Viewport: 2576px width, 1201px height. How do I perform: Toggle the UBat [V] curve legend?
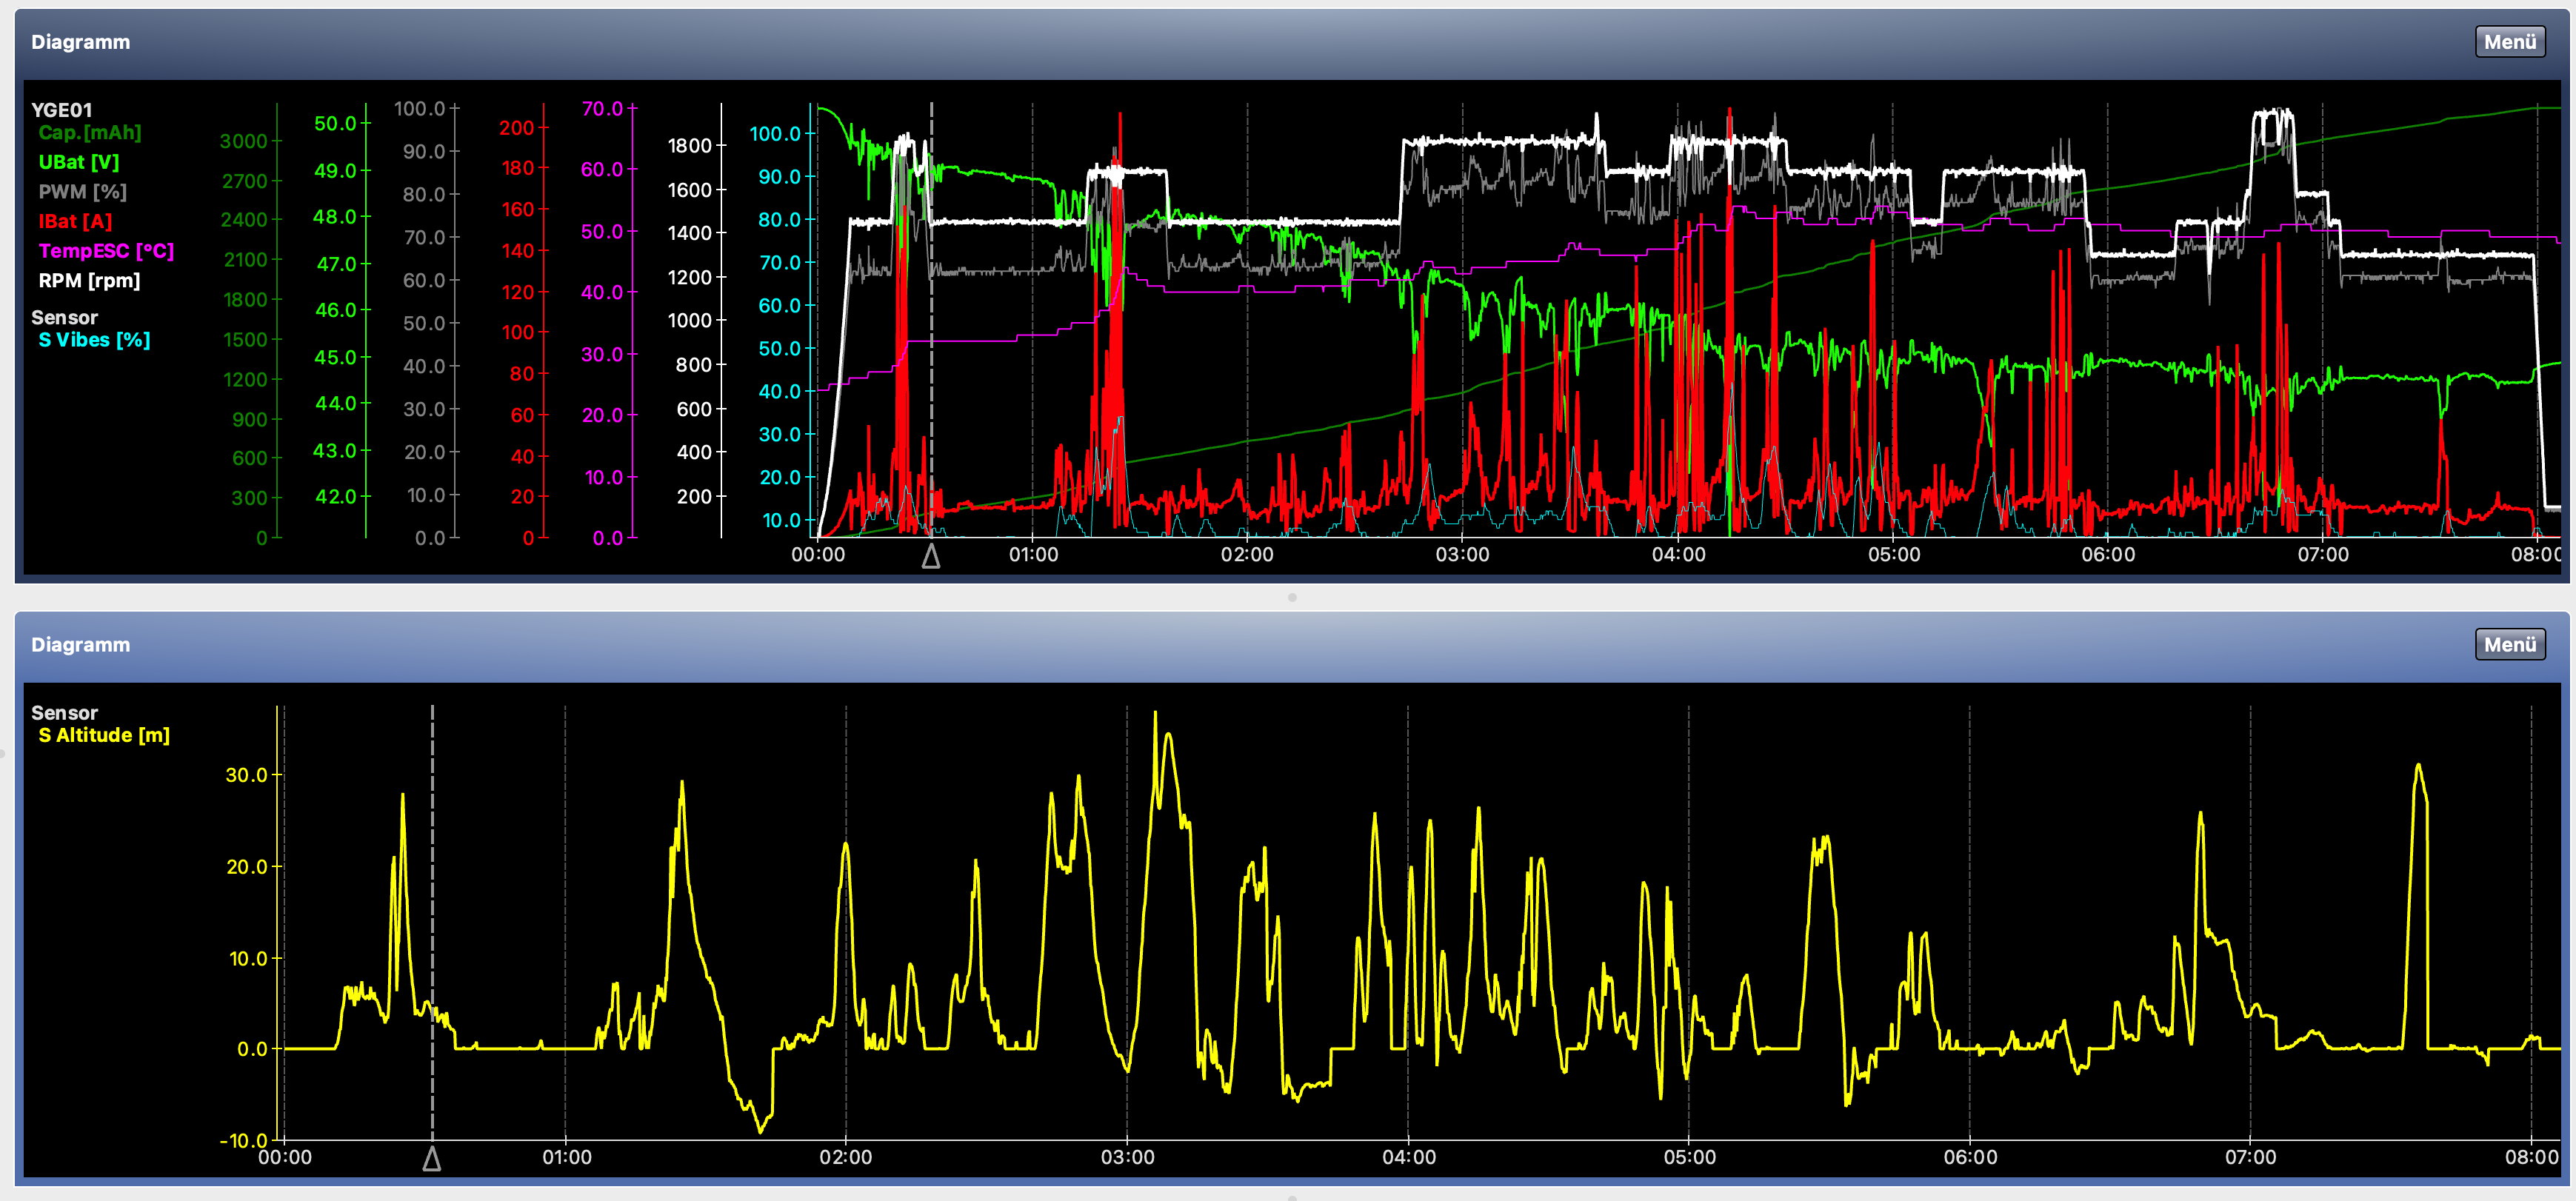[x=78, y=162]
